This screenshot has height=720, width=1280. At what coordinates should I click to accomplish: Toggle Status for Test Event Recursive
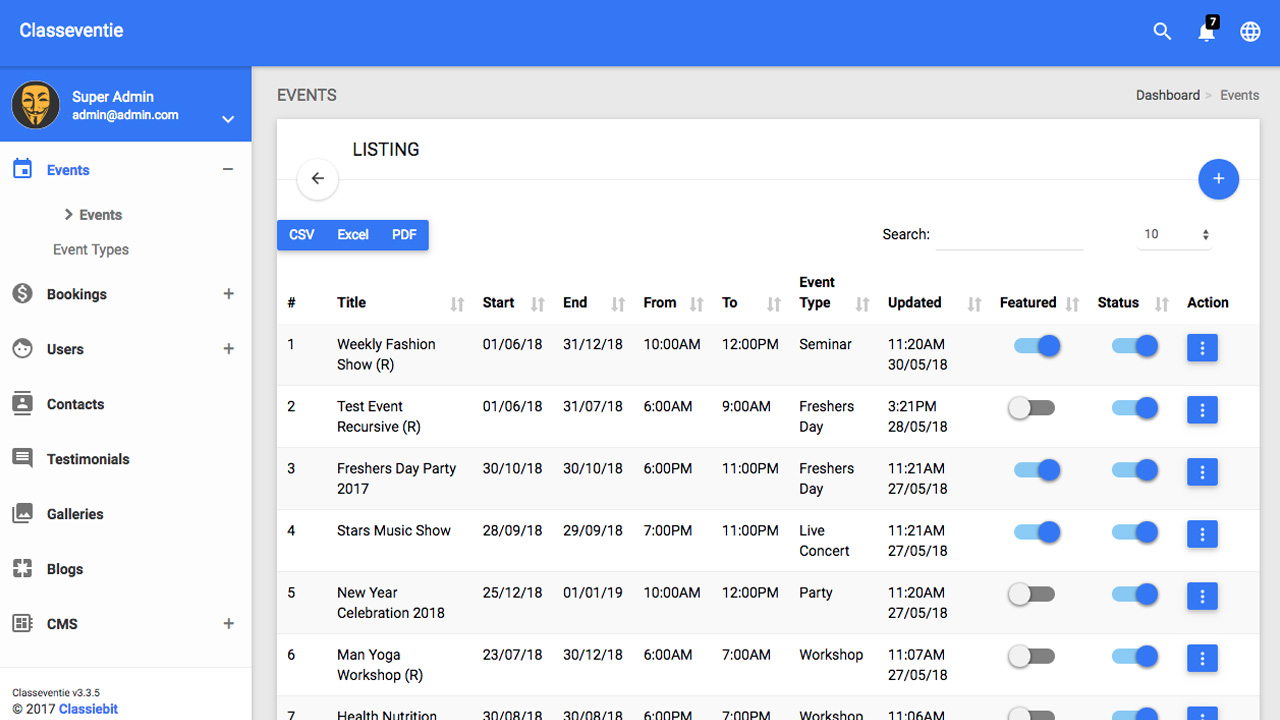coord(1135,408)
